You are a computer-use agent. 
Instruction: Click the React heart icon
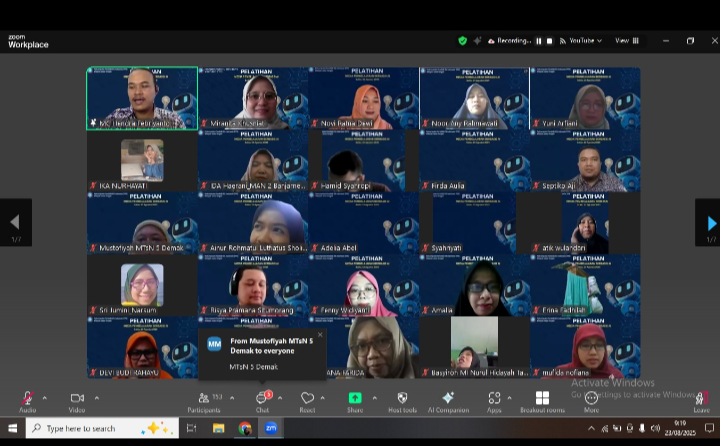pos(307,398)
